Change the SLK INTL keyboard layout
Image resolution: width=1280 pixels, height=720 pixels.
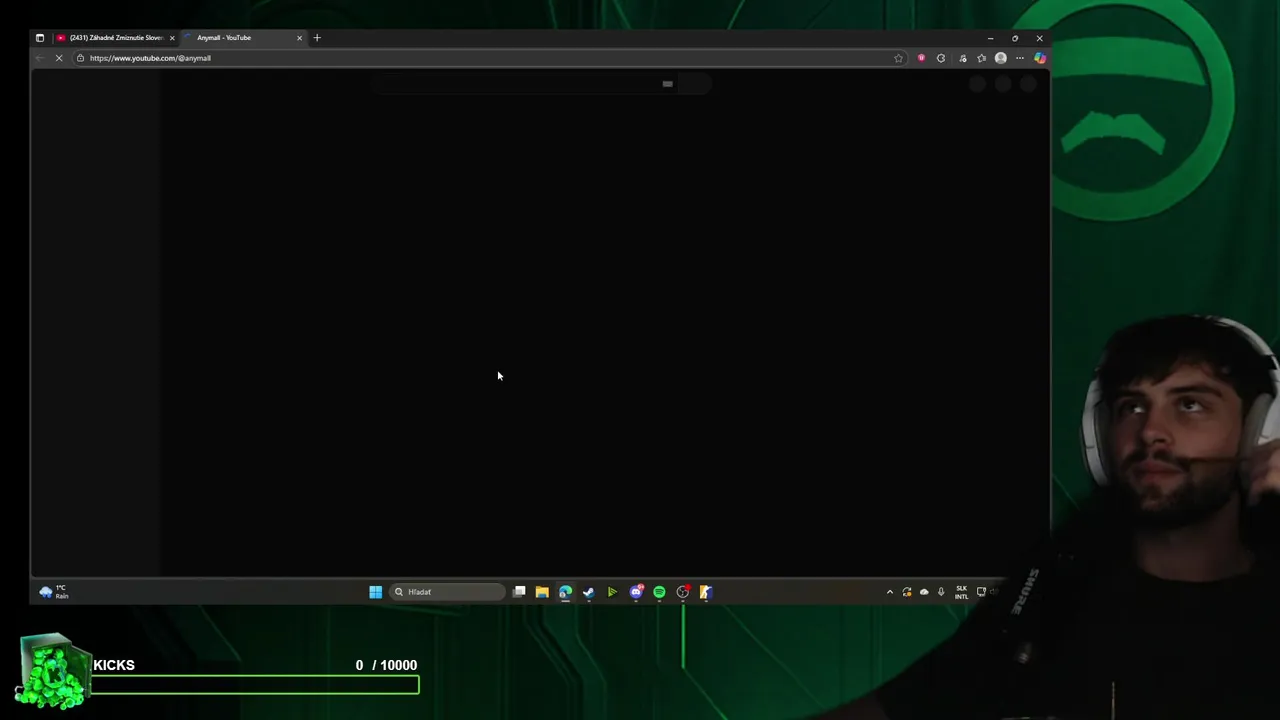962,592
